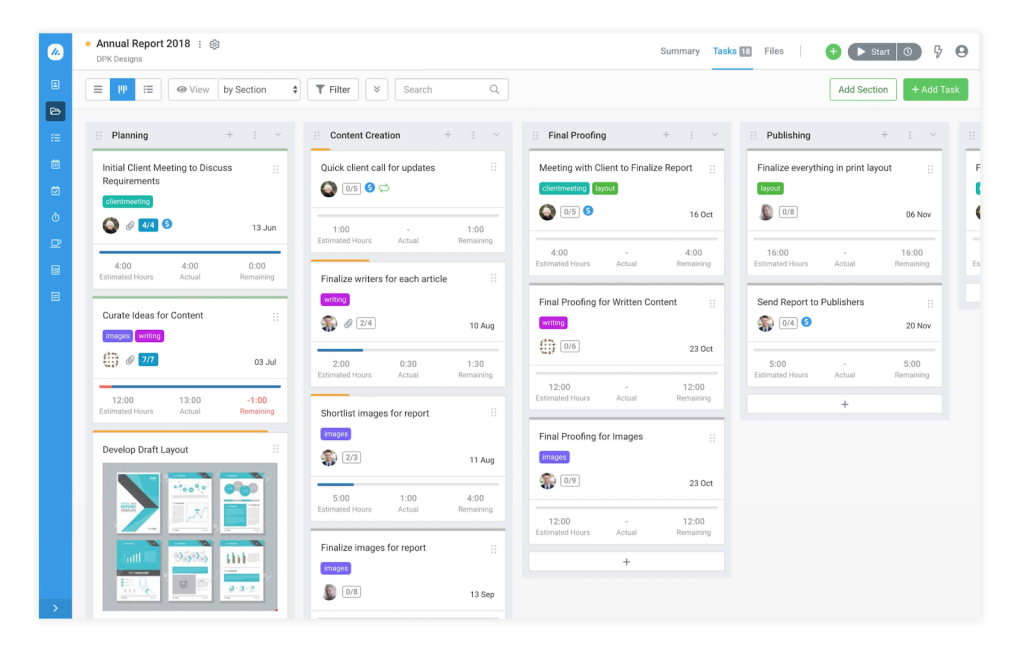Screen dimensions: 1024x655
Task: Open the clock icon beside the Start button
Action: point(909,52)
